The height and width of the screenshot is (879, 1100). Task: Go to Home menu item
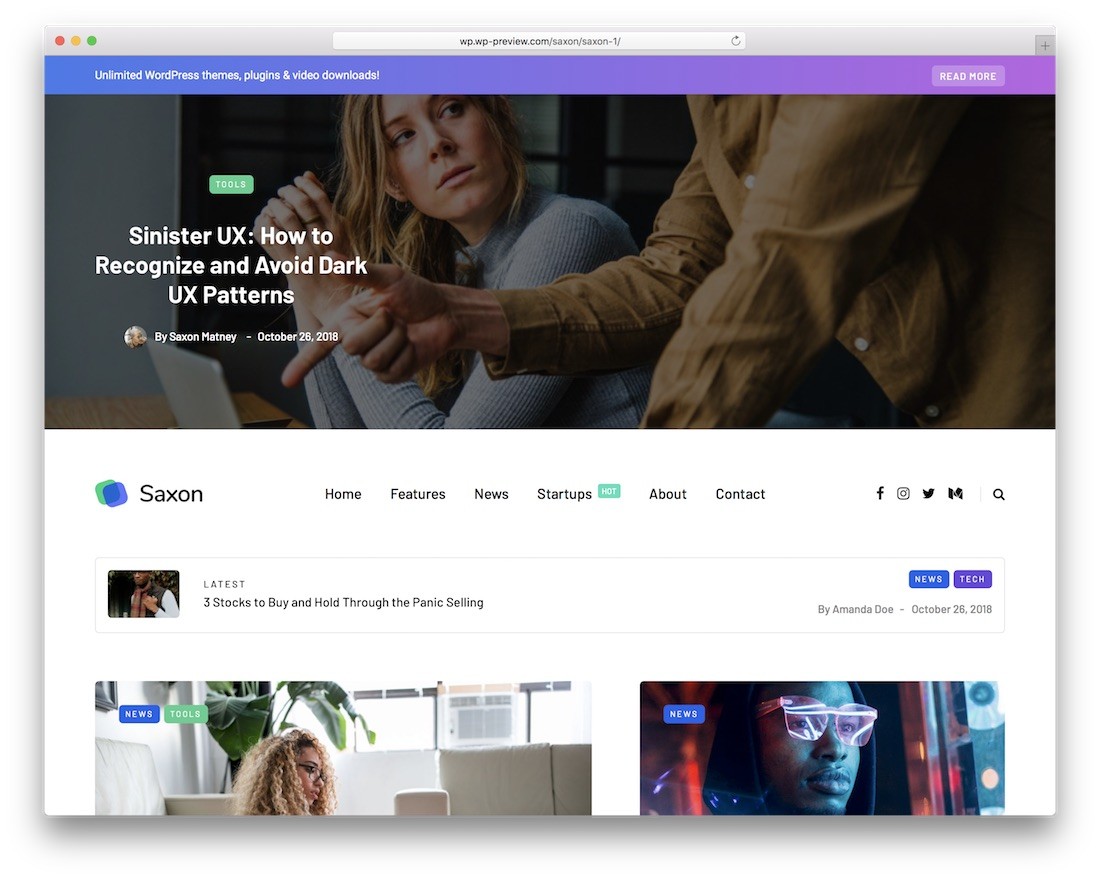click(343, 494)
